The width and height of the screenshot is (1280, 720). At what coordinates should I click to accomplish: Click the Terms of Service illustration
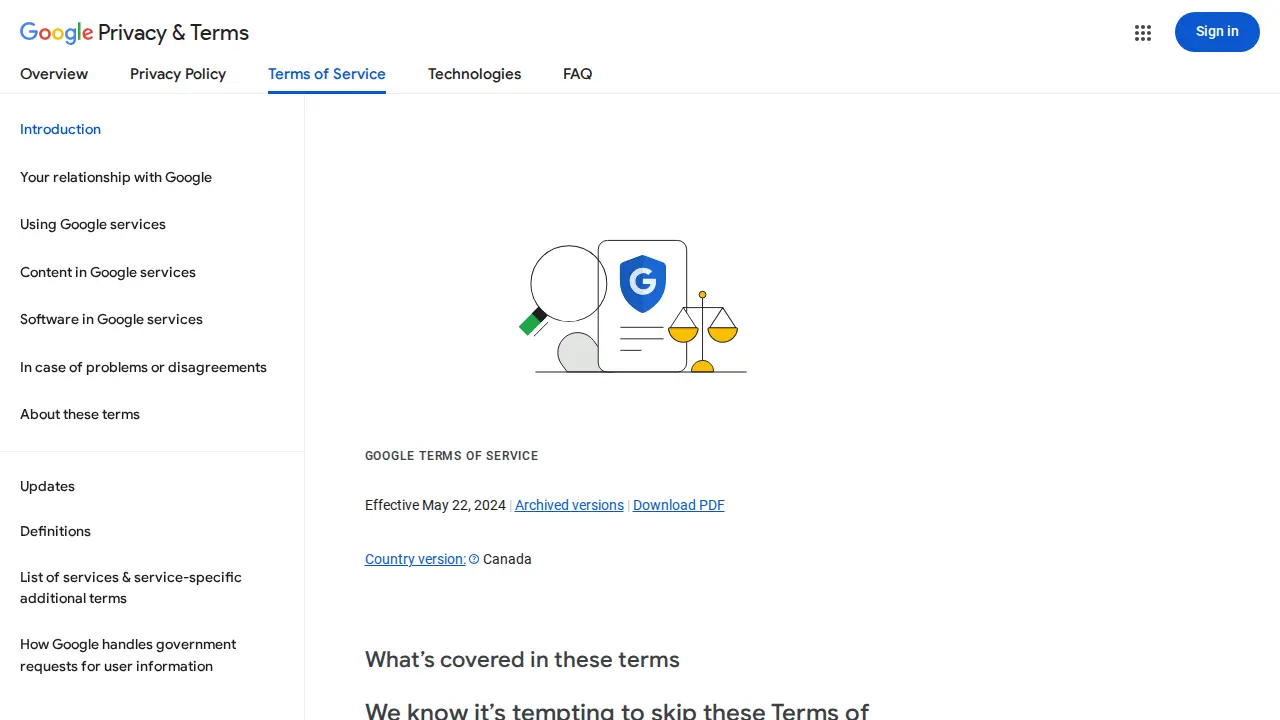click(633, 306)
